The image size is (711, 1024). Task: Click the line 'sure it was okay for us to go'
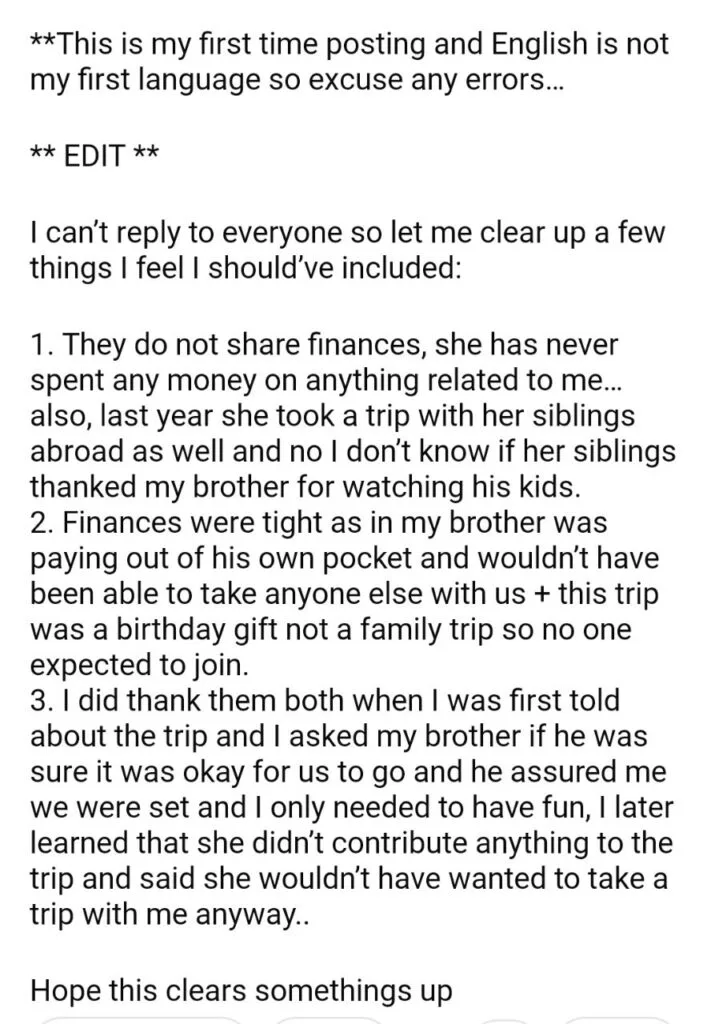(x=349, y=771)
